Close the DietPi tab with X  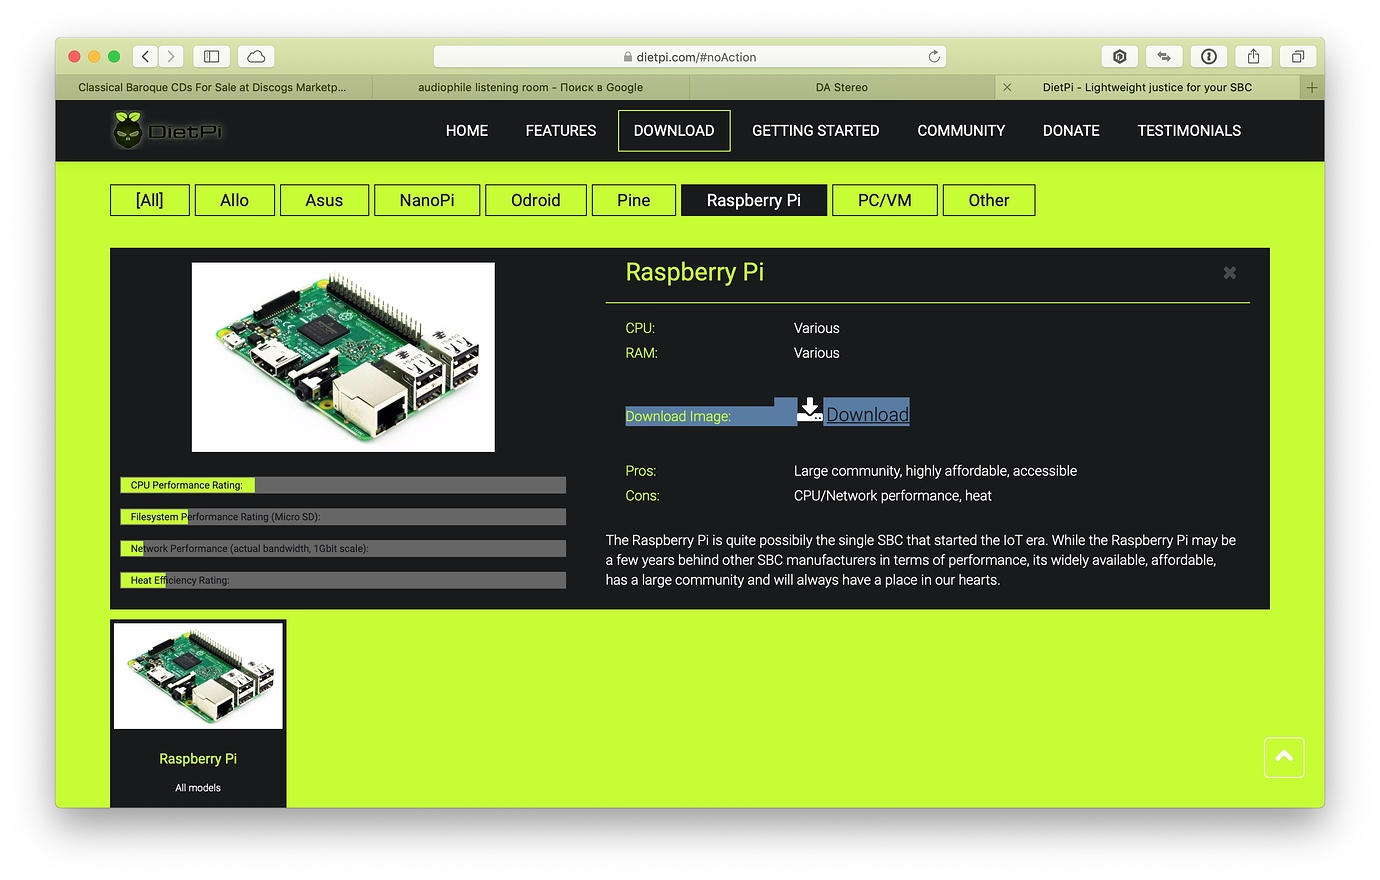pyautogui.click(x=1007, y=88)
